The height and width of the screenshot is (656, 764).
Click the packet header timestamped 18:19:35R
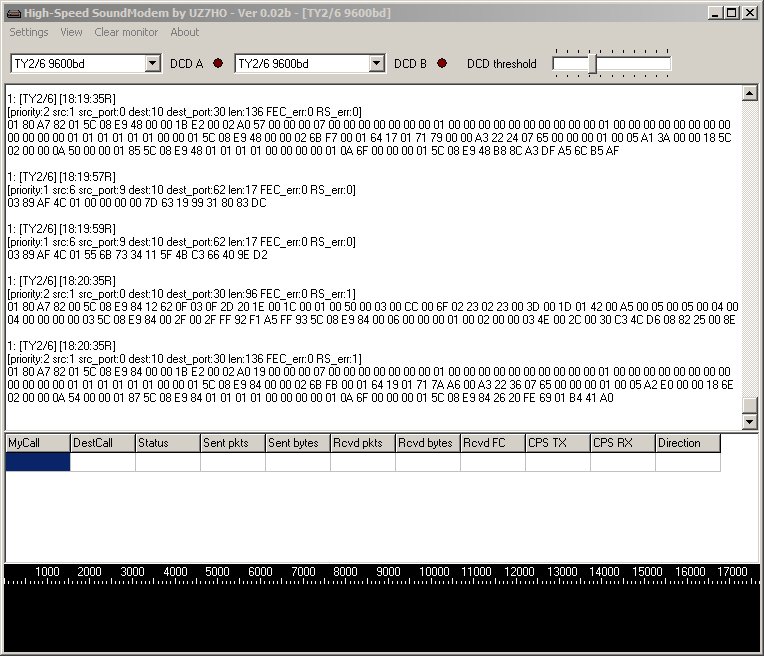(x=61, y=99)
